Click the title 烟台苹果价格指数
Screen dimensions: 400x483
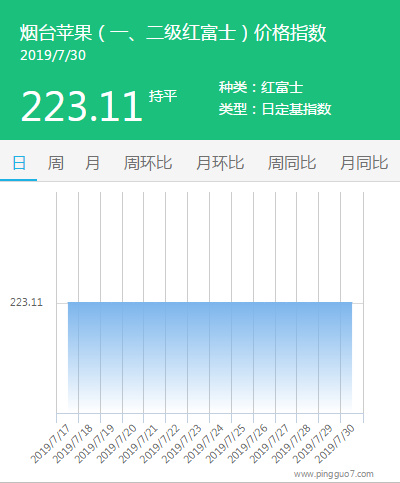click(173, 33)
